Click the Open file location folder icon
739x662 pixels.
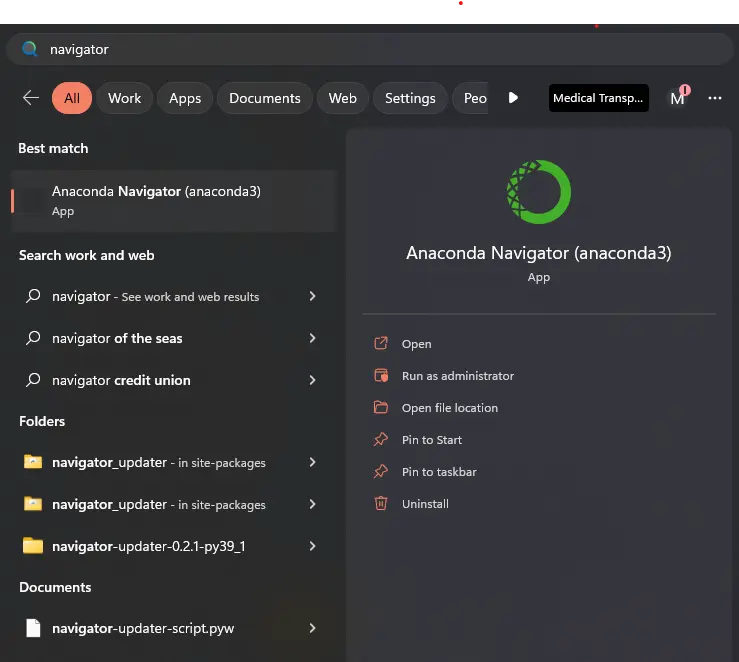click(x=381, y=407)
